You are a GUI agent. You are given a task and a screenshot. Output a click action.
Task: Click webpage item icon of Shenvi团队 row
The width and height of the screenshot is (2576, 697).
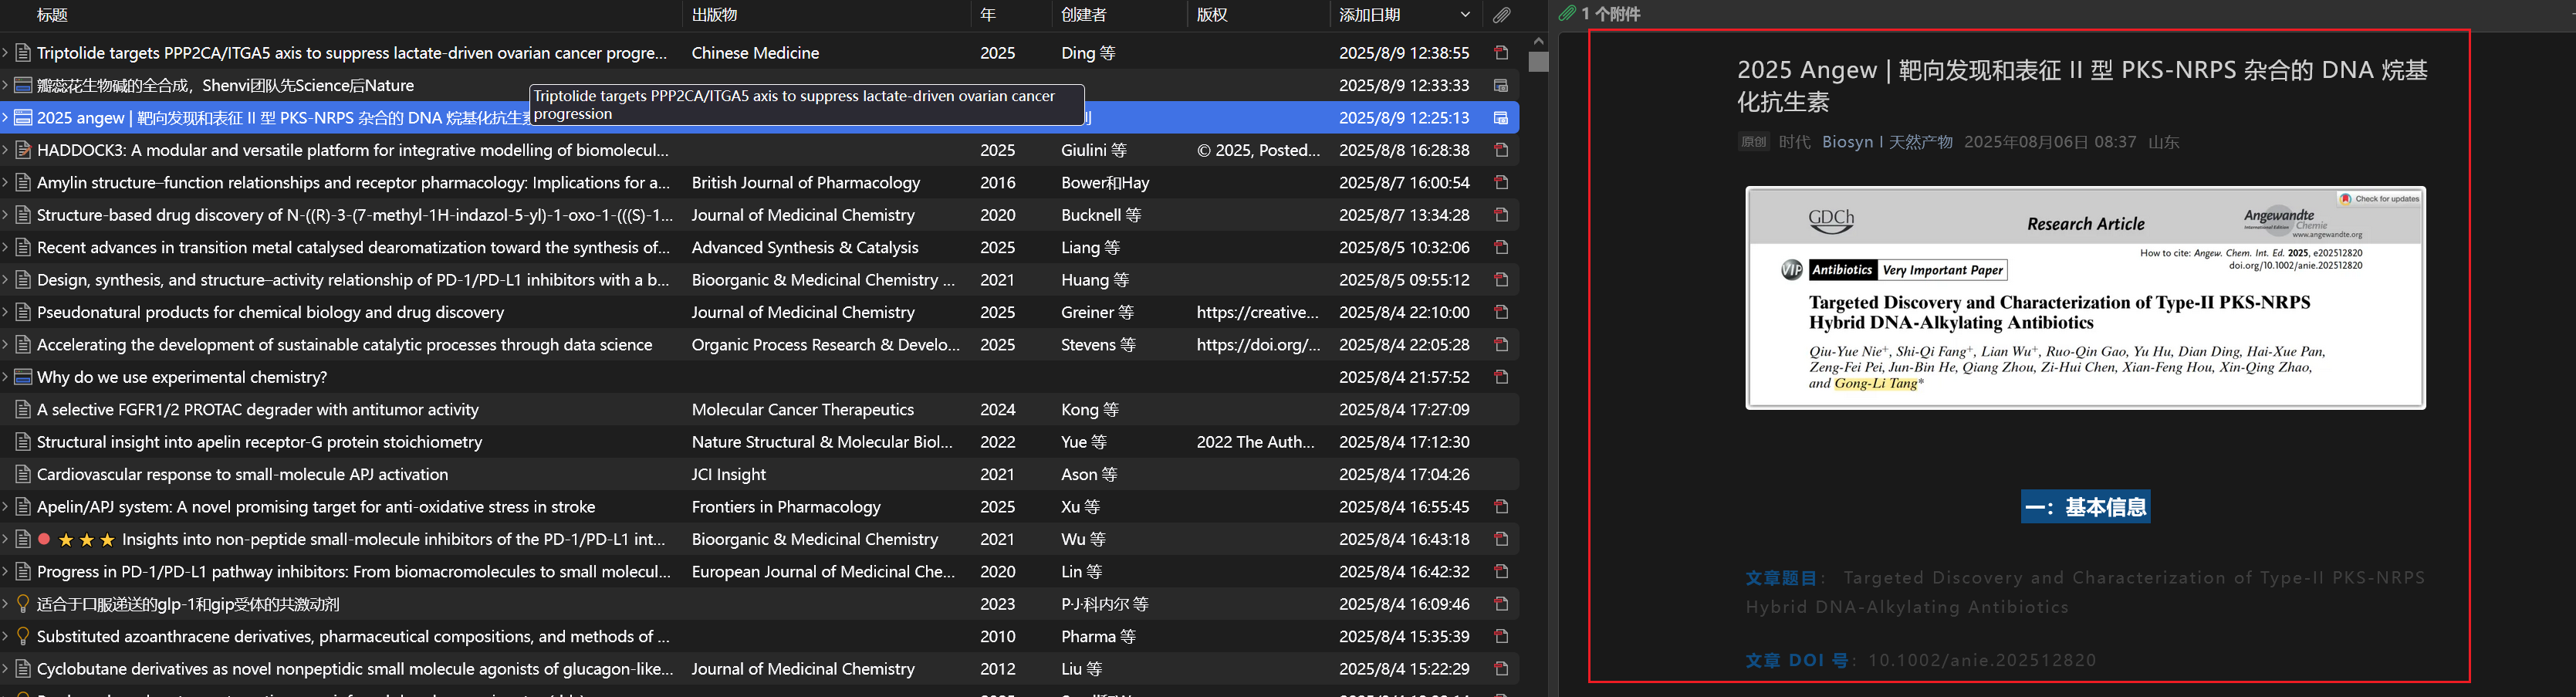coord(23,85)
